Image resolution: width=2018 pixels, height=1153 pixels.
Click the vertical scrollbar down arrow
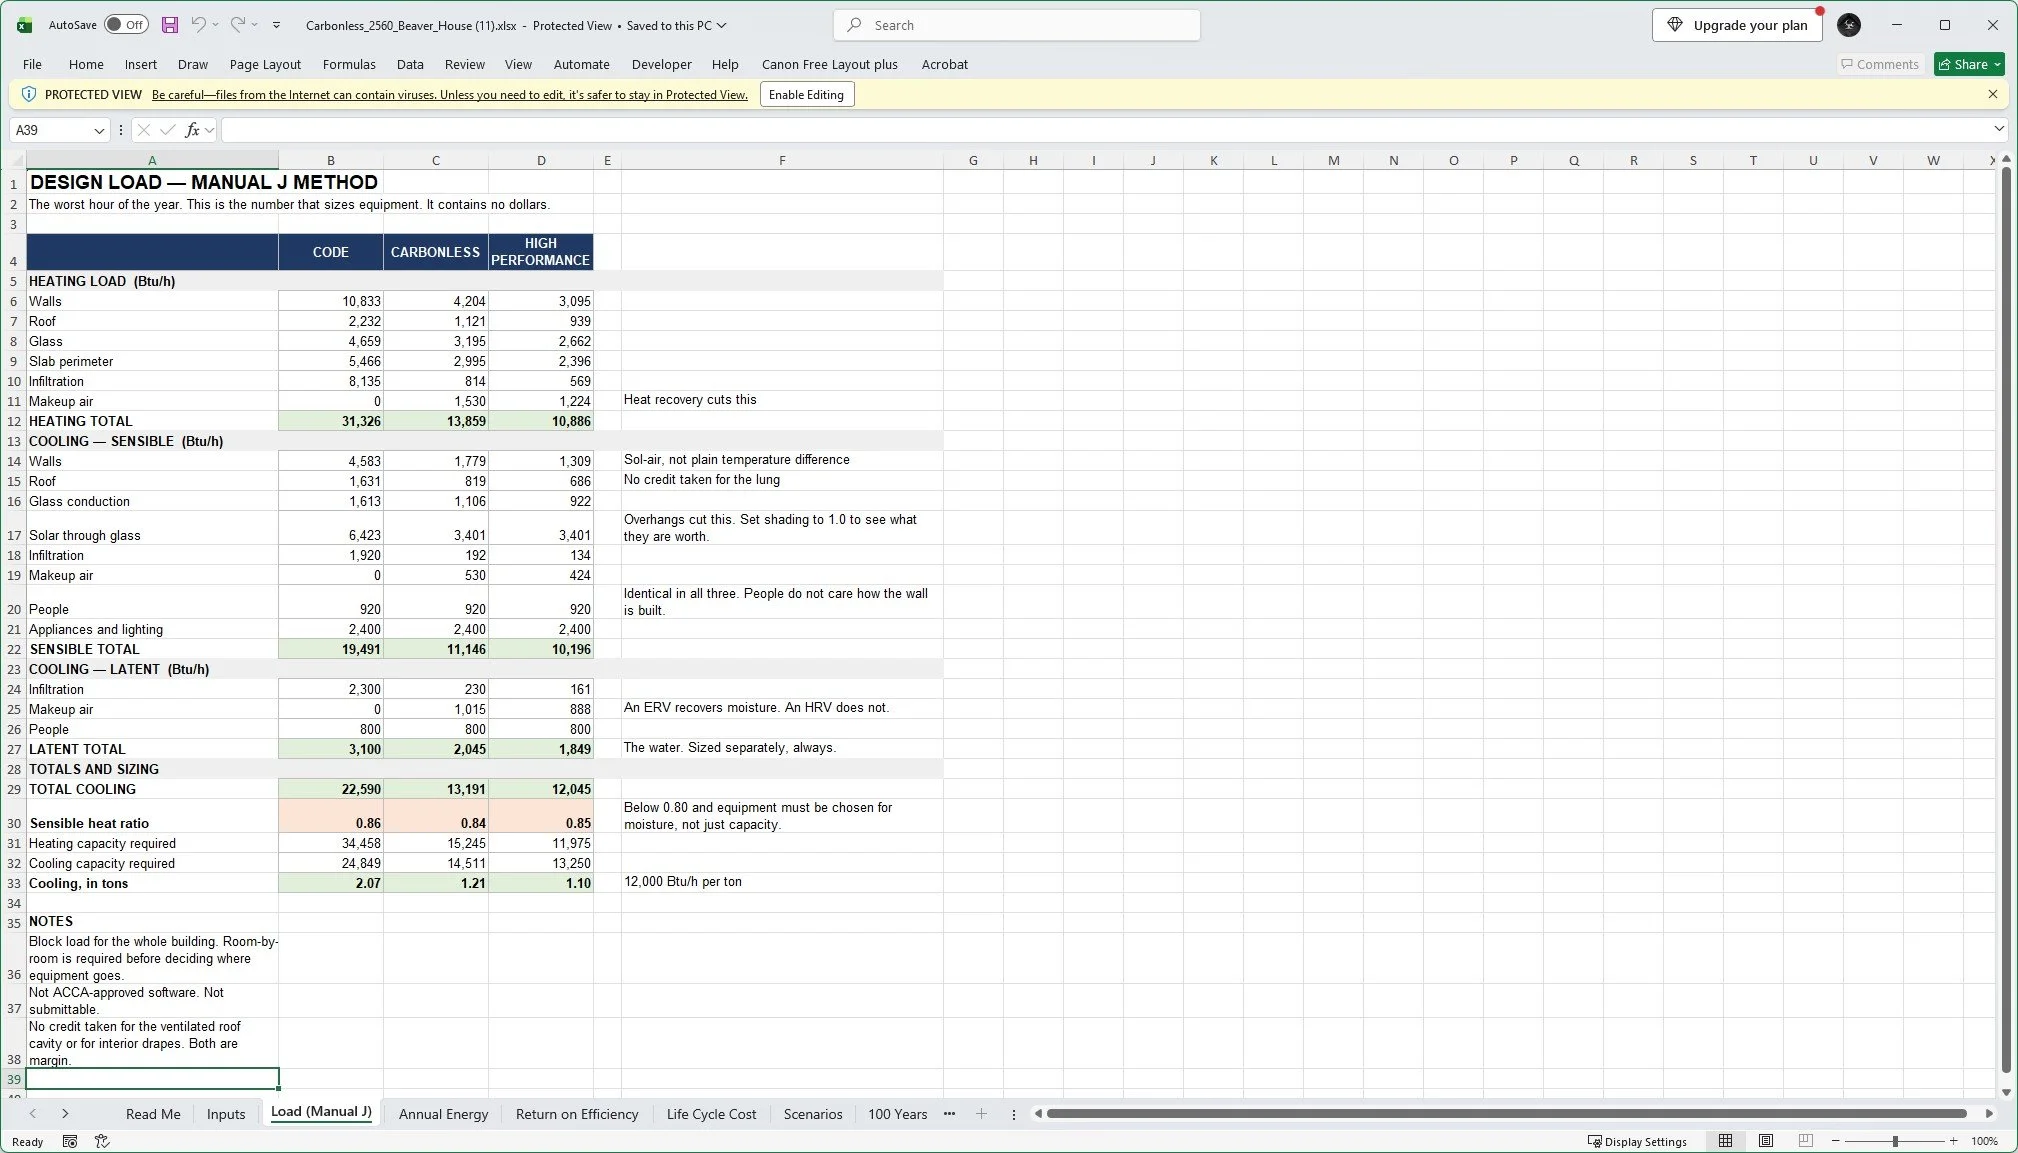[2006, 1092]
